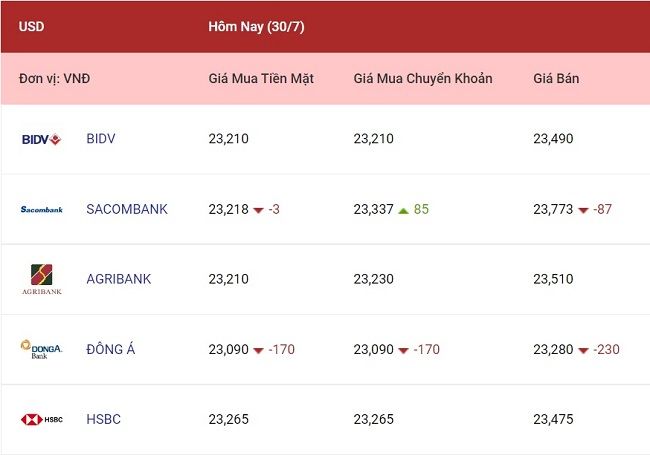Click the DongA Bank logo
The height and width of the screenshot is (455, 650).
(41, 349)
